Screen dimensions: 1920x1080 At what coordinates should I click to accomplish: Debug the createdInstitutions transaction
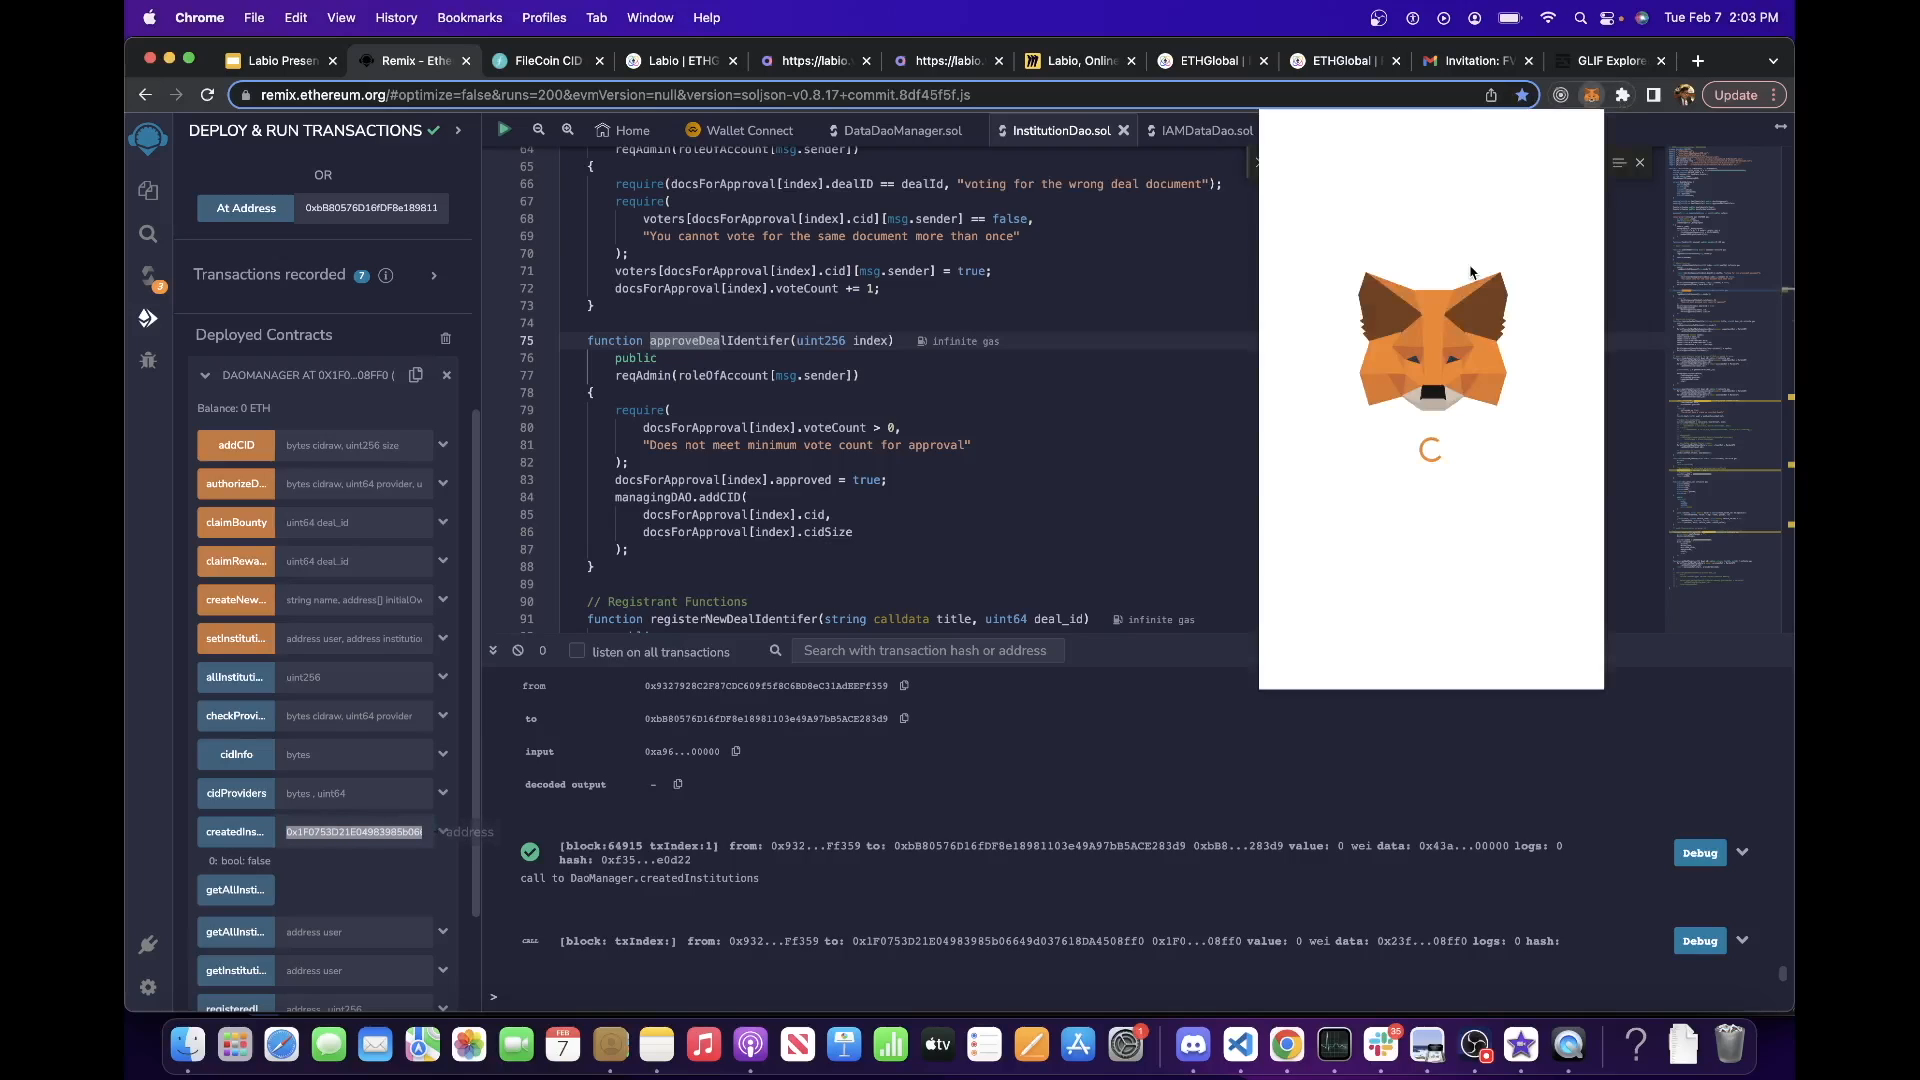(1700, 853)
